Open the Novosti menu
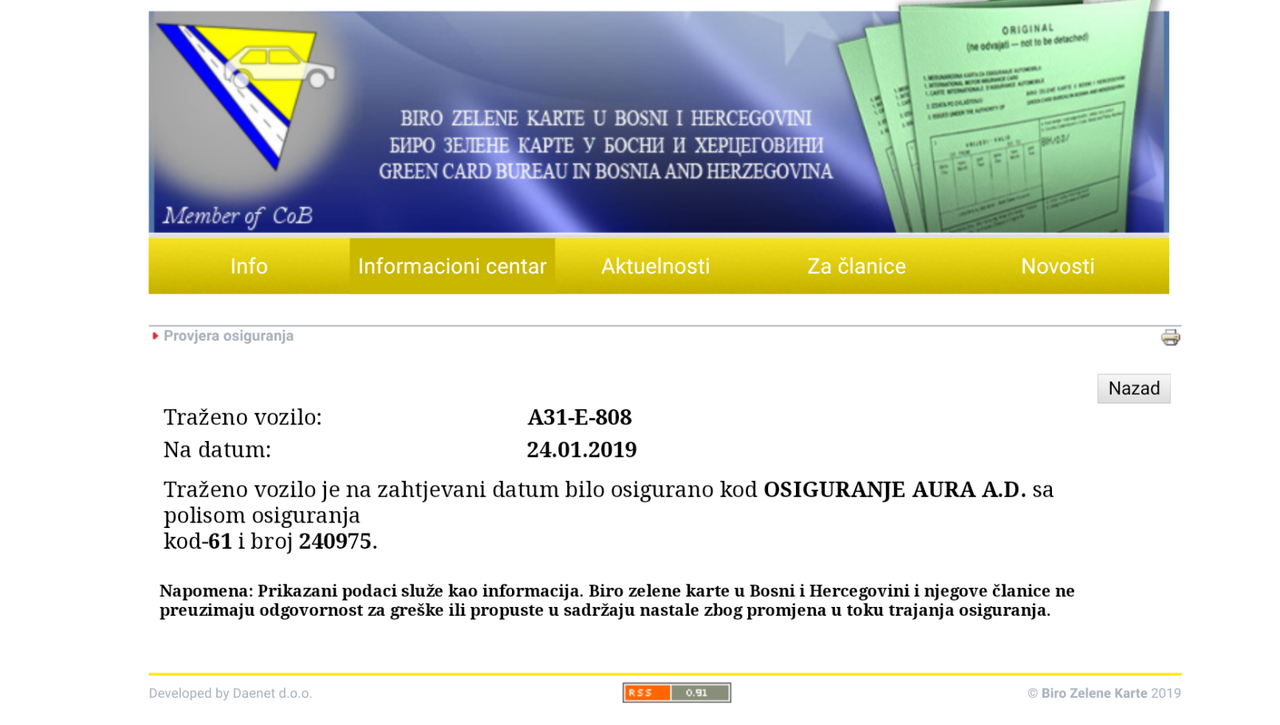This screenshot has height=725, width=1280. click(1058, 266)
